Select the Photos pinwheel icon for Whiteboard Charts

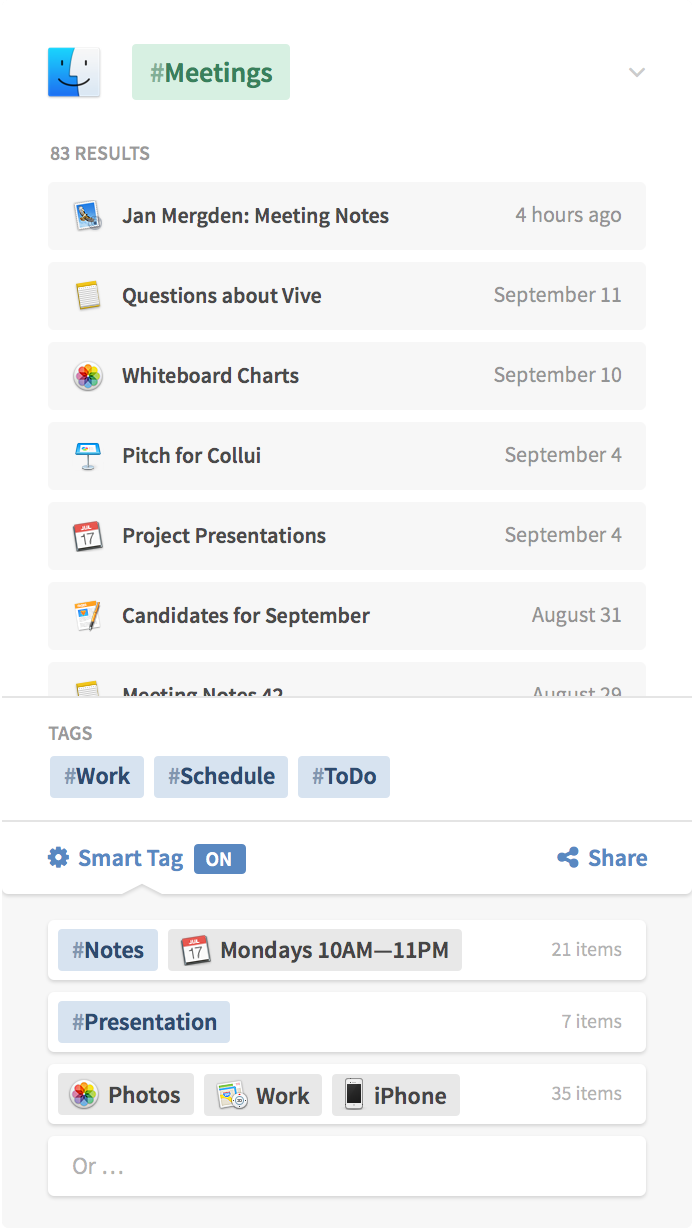pos(88,375)
